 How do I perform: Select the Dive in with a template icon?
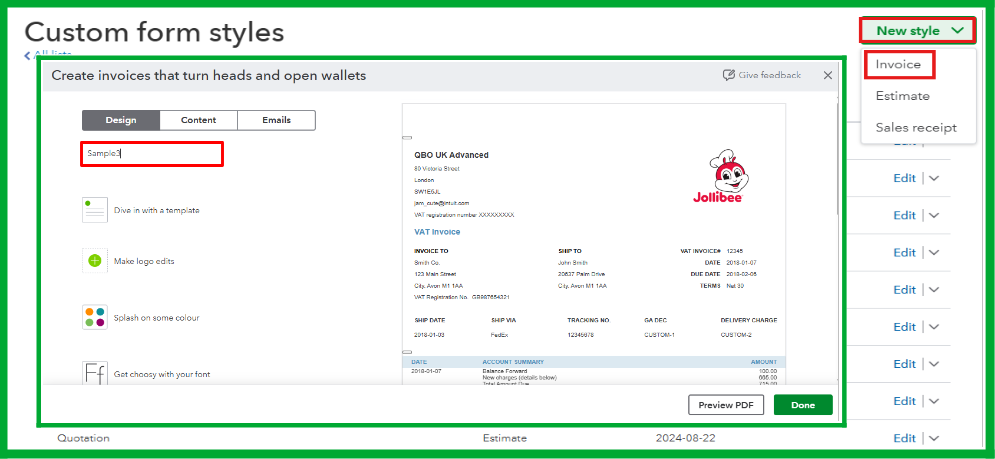coord(95,210)
